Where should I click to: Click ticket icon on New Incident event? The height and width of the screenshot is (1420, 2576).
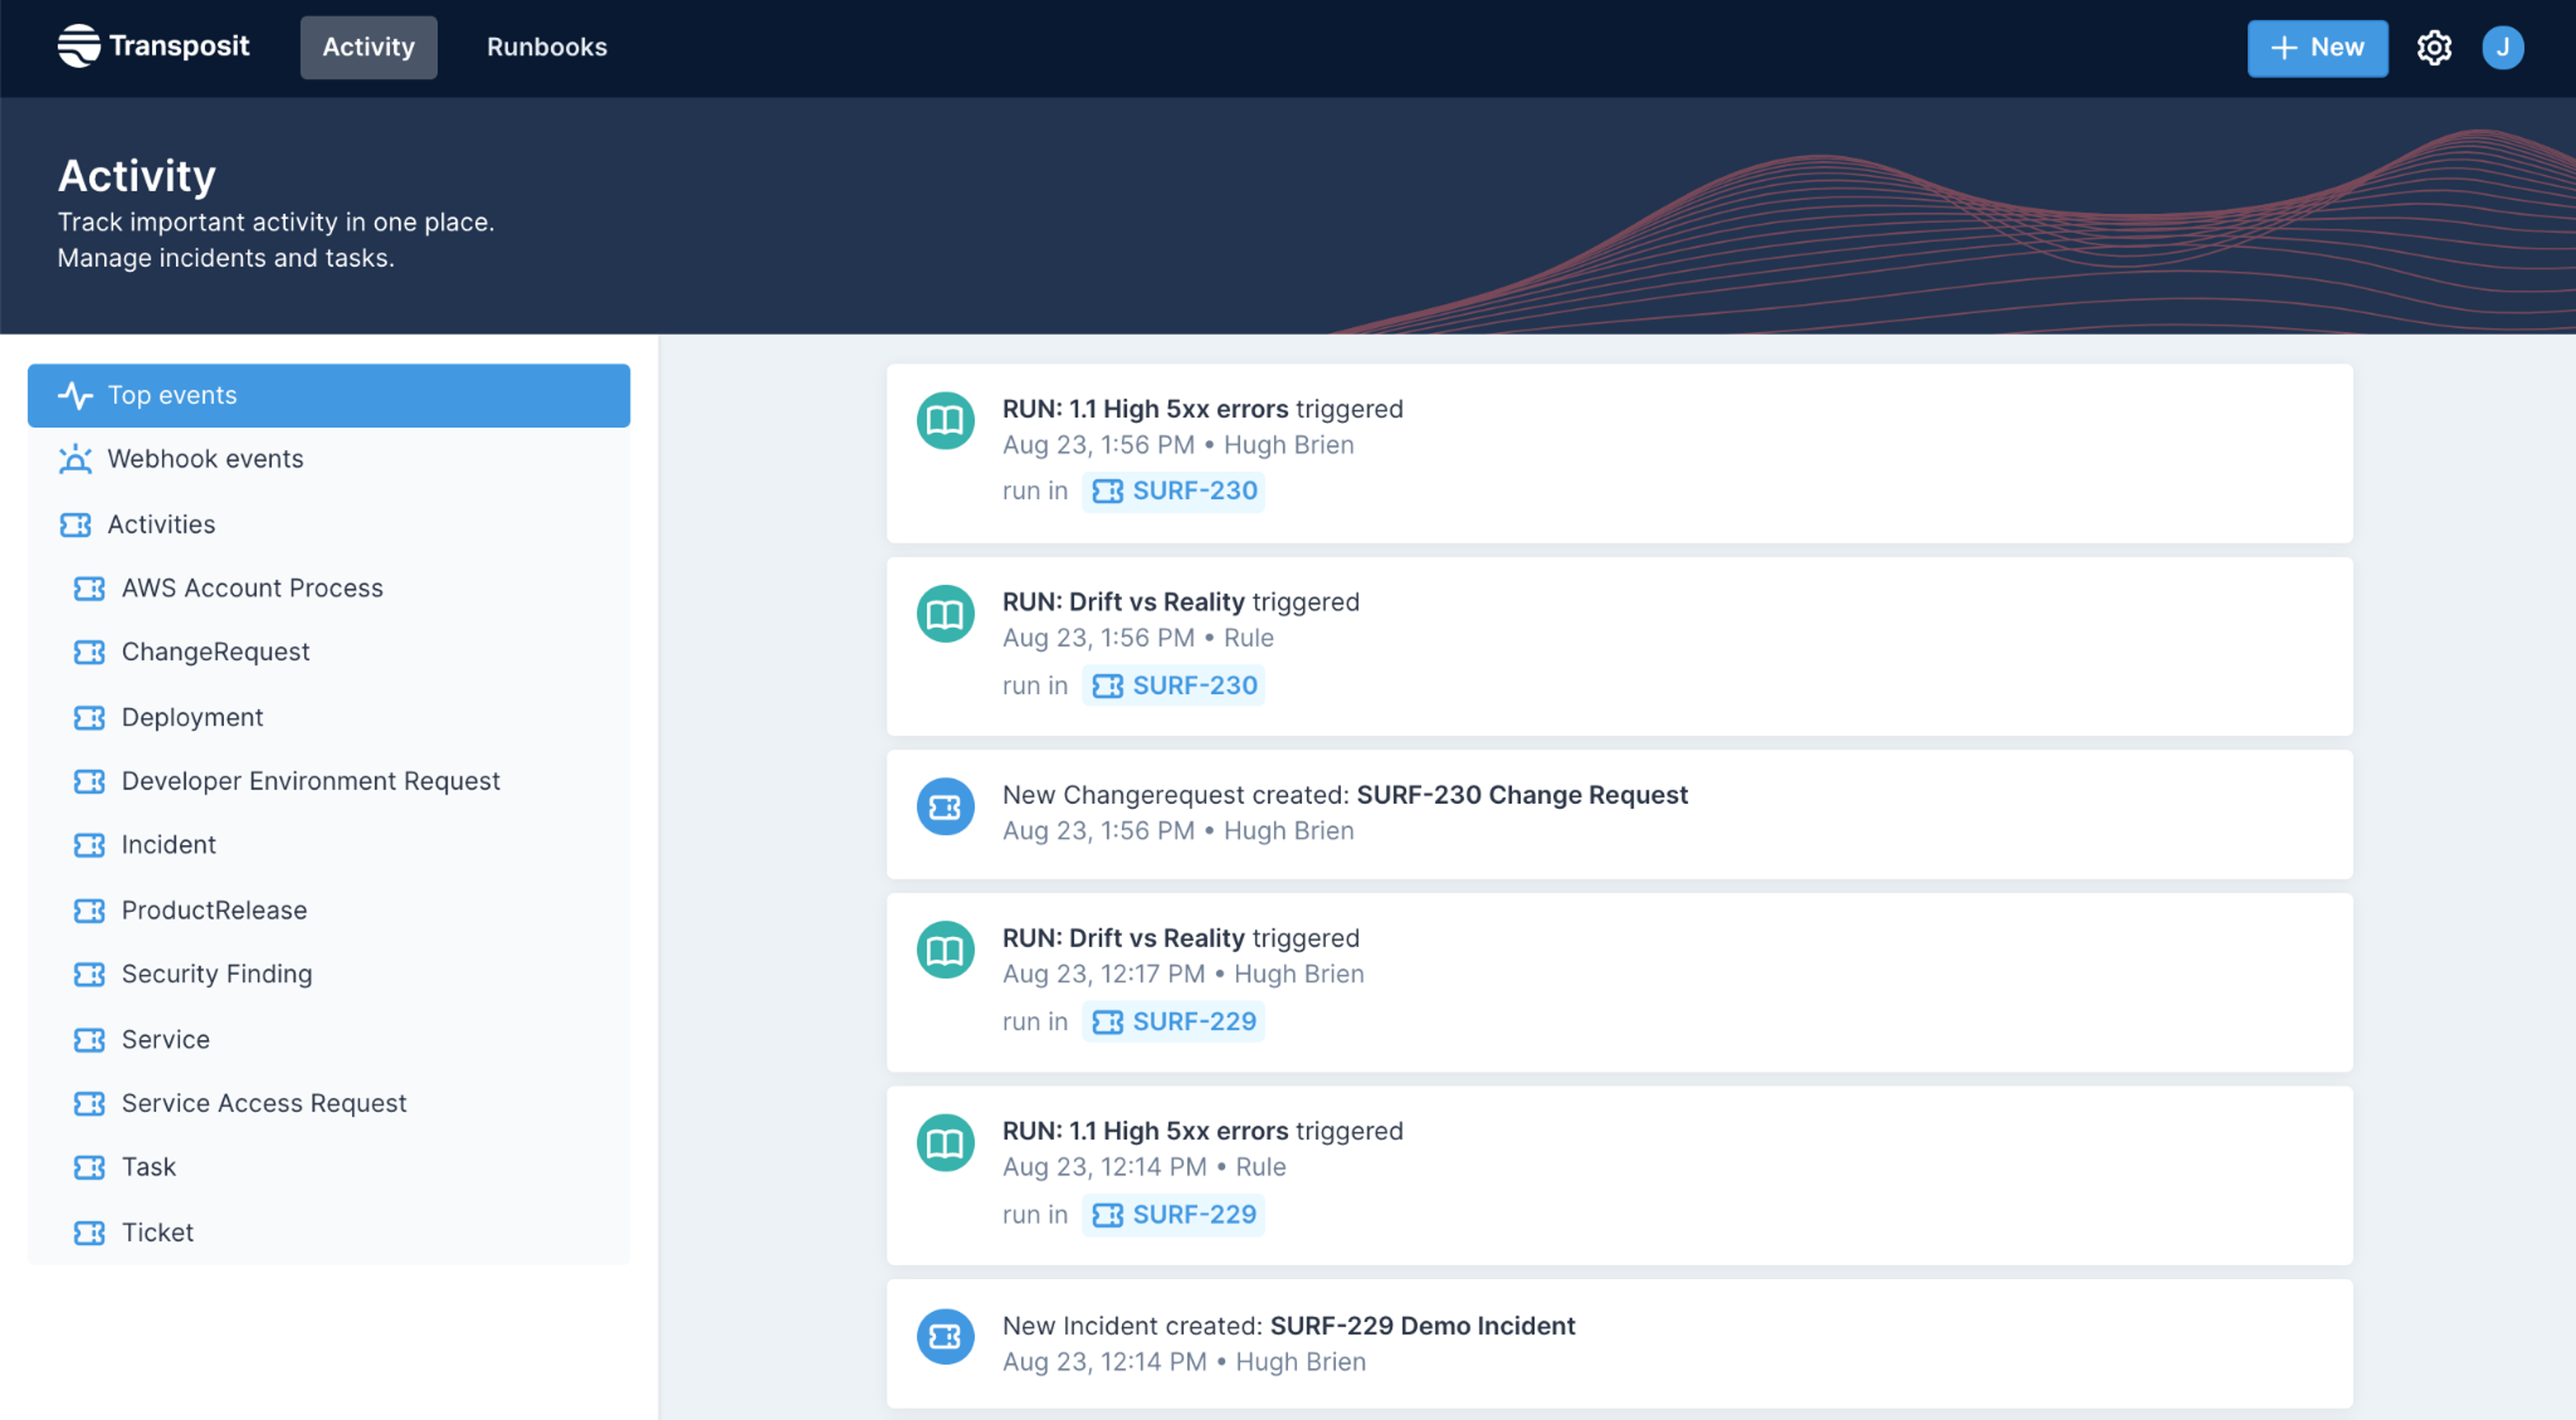click(x=945, y=1337)
